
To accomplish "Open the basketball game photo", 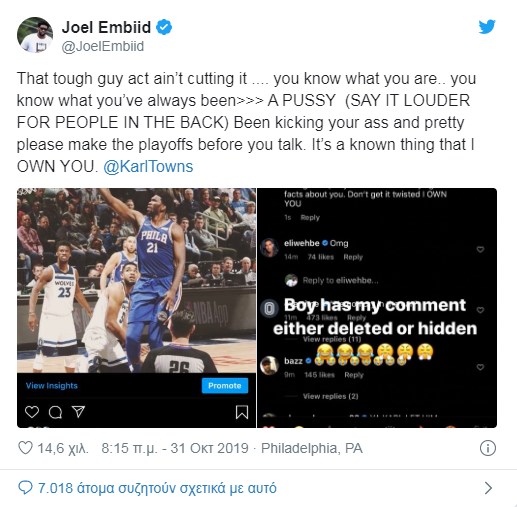I will (136, 280).
